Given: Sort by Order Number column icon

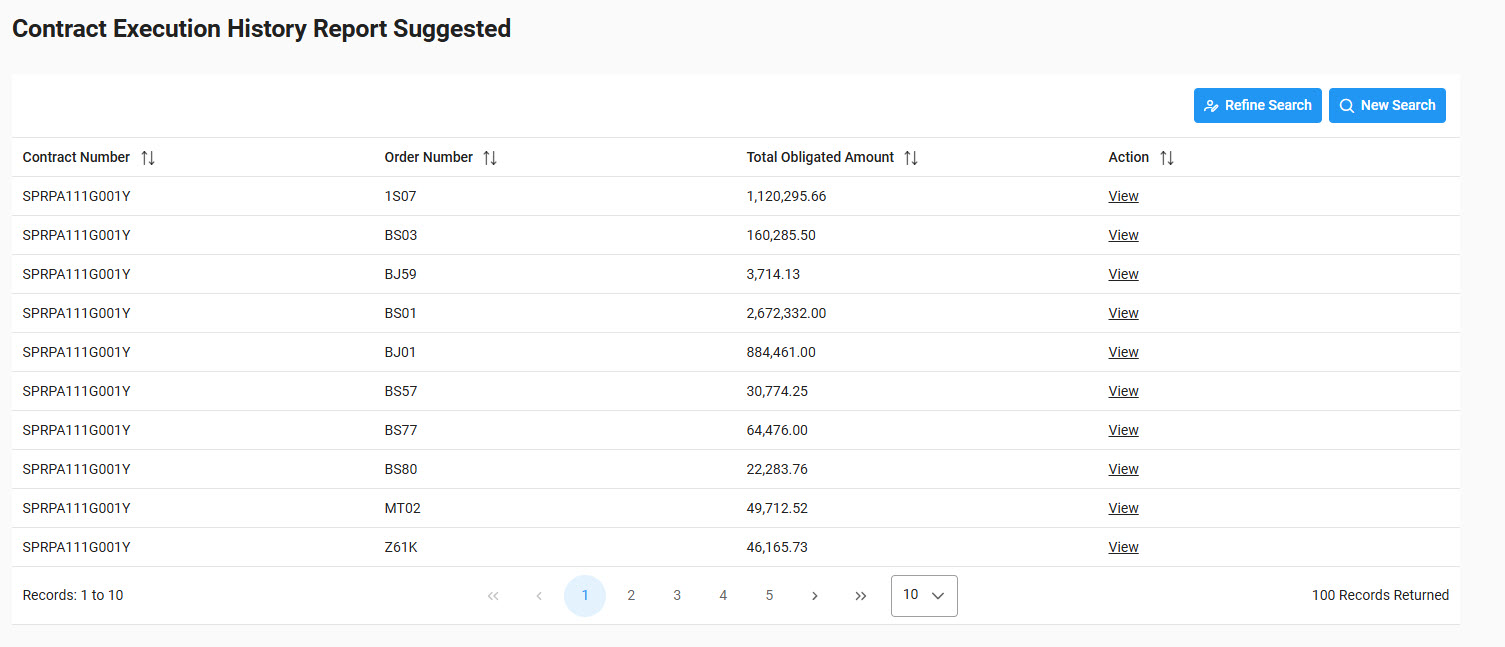Looking at the screenshot, I should coord(490,158).
